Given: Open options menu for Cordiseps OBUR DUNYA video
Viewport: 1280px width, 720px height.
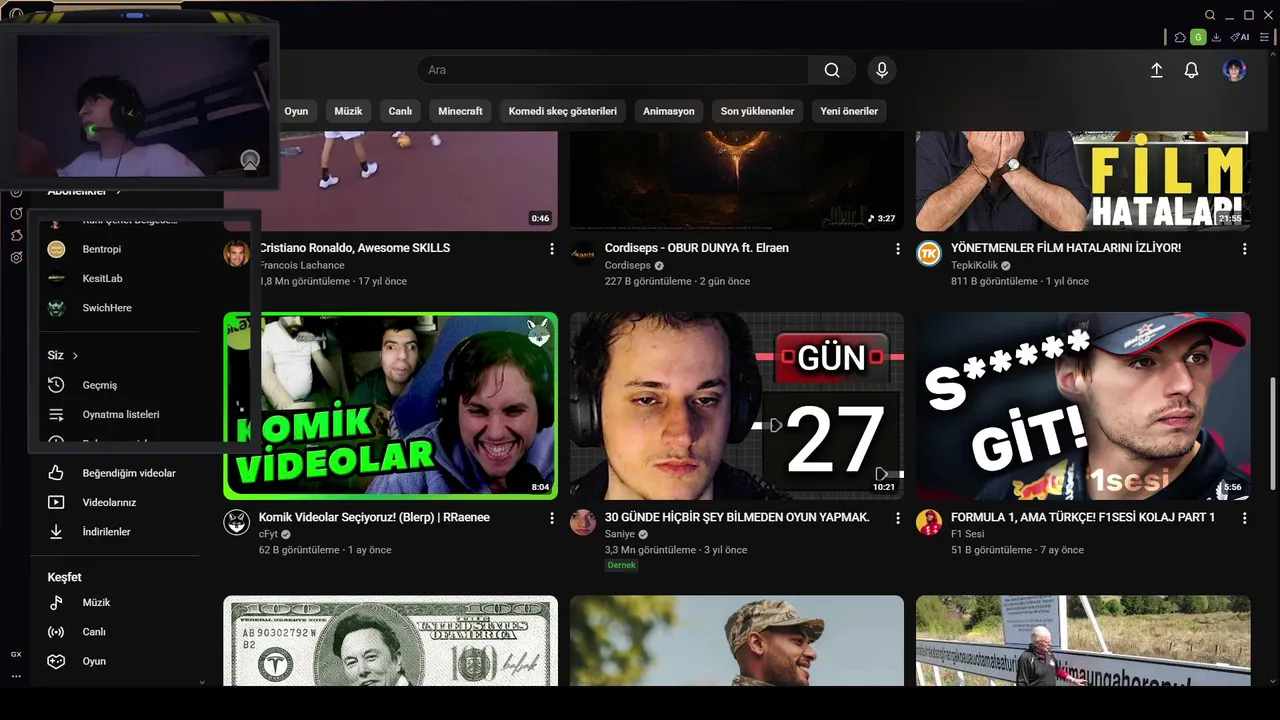Looking at the screenshot, I should (898, 249).
